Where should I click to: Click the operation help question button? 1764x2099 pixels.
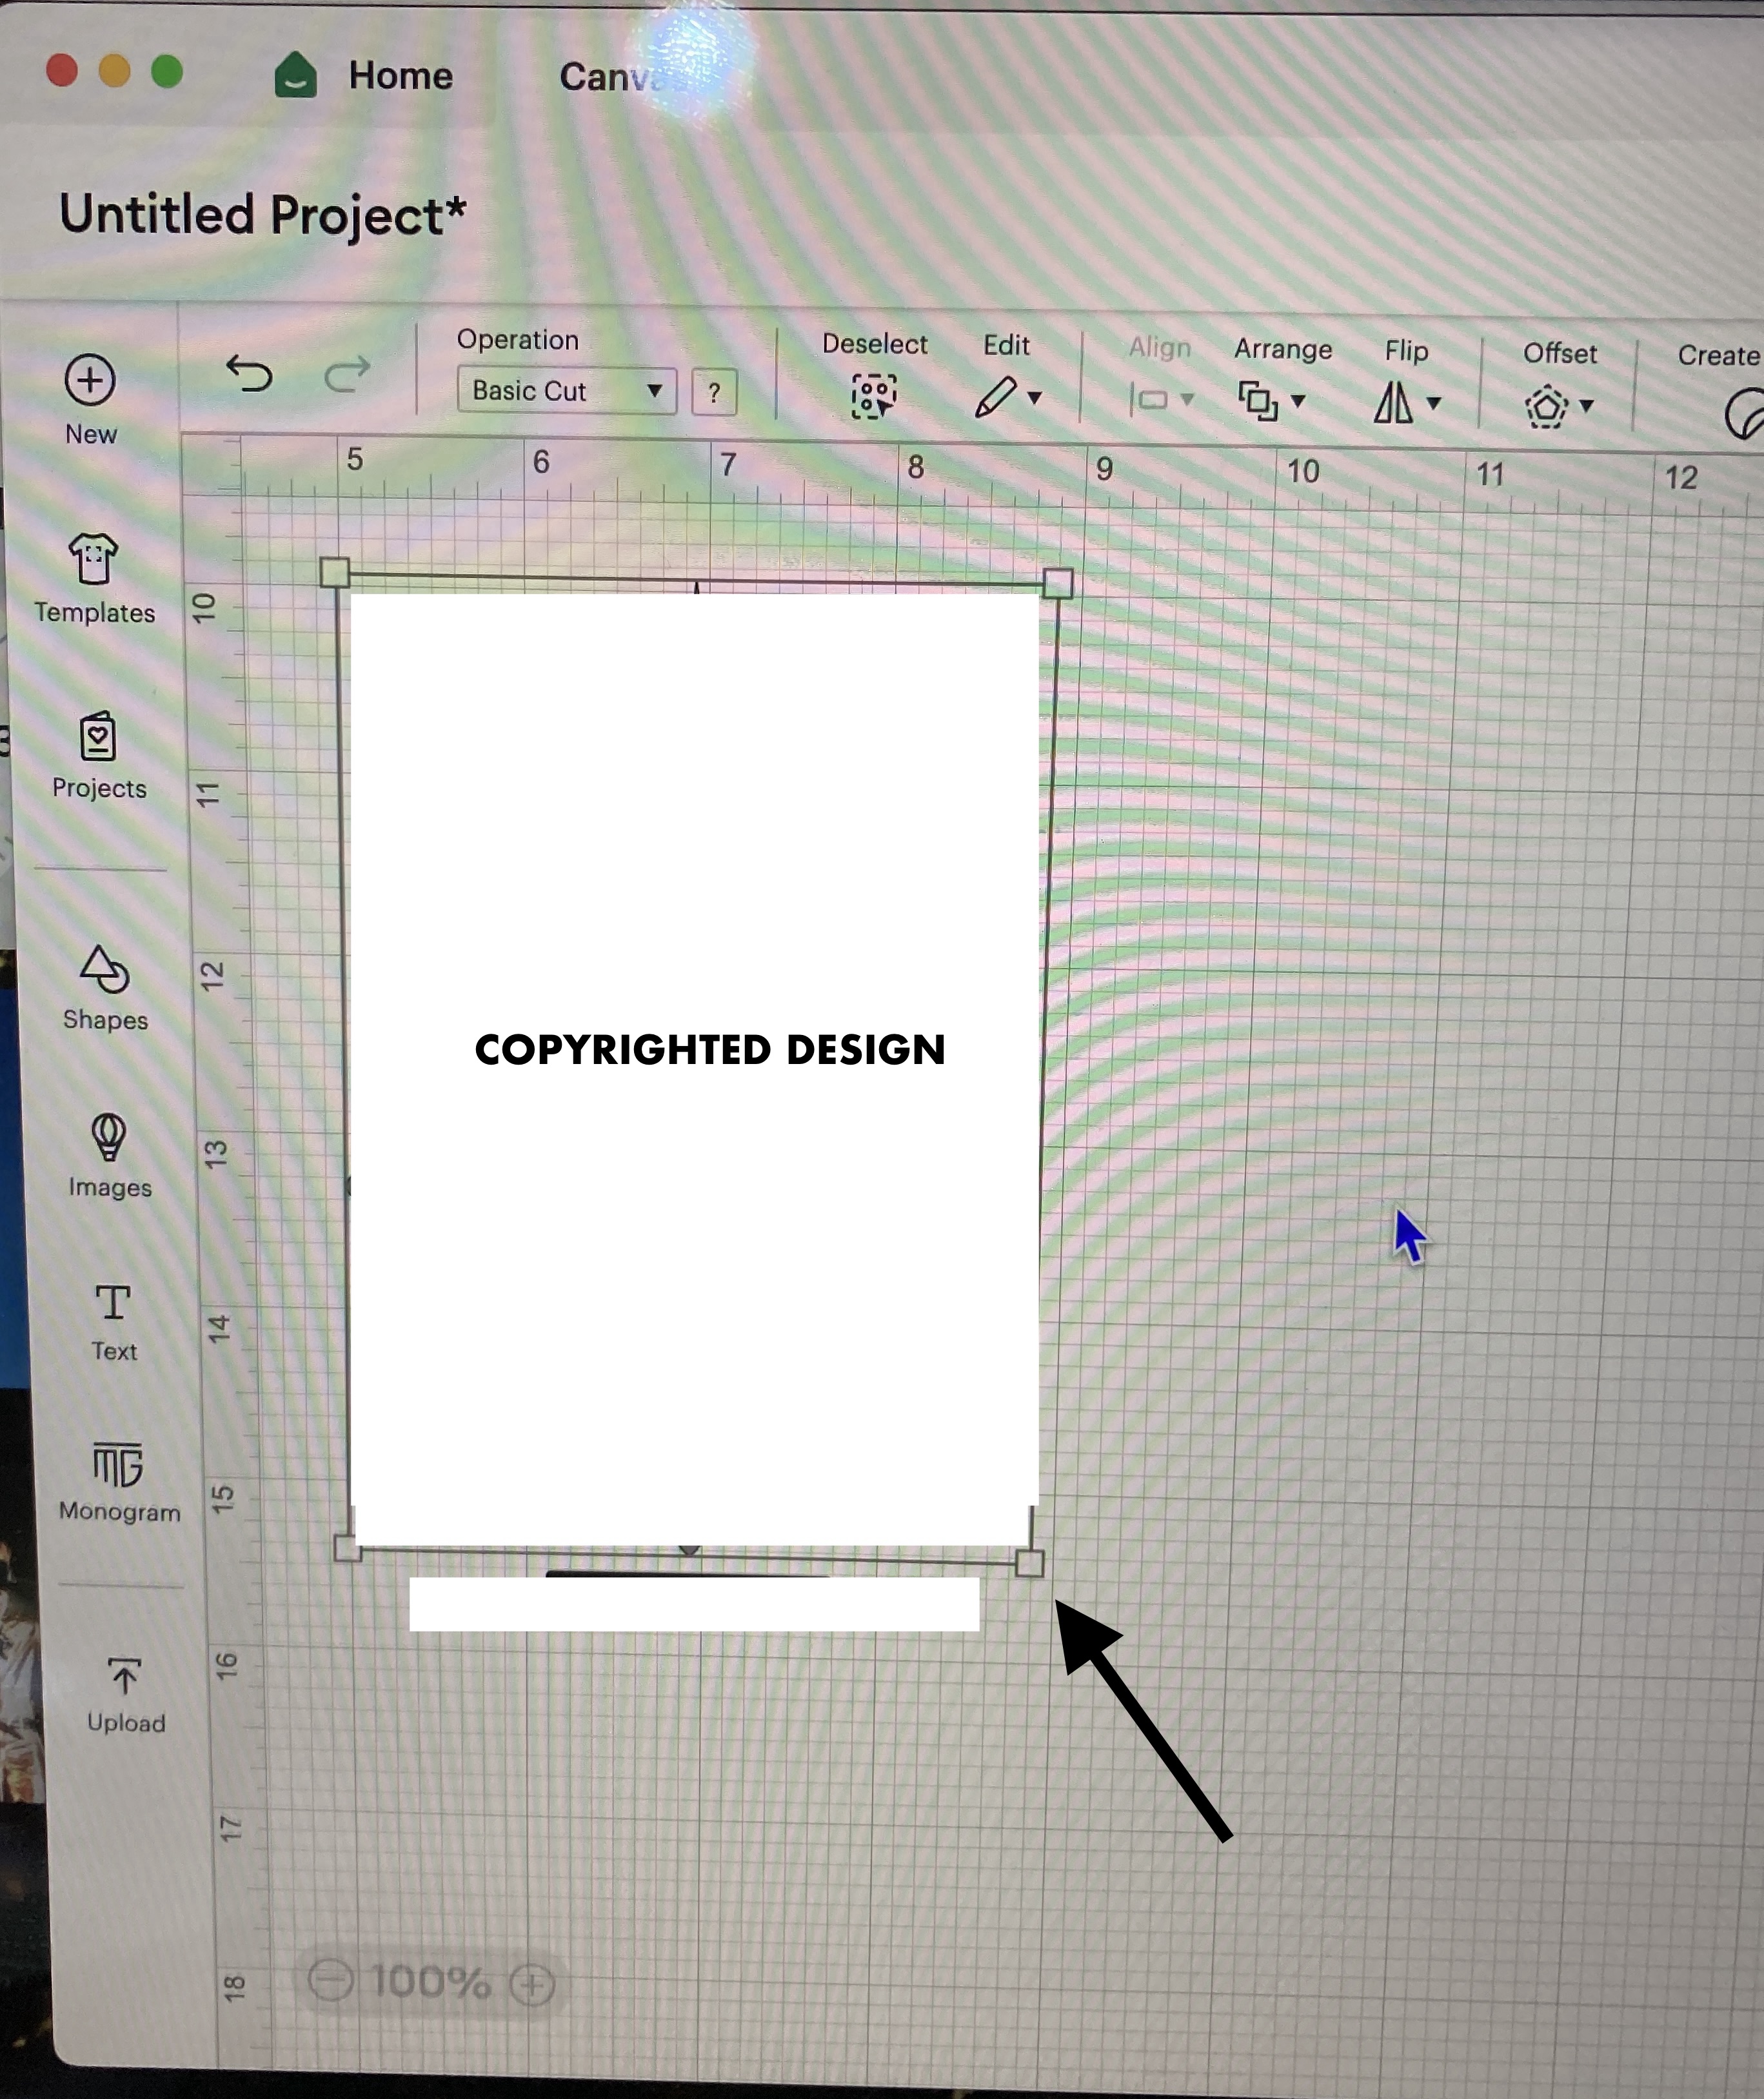point(714,393)
